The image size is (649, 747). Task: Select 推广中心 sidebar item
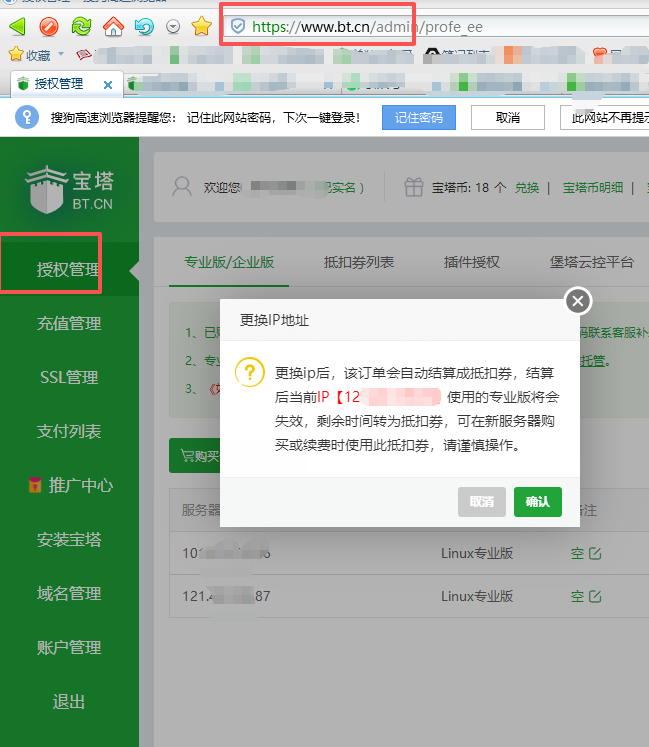(x=69, y=485)
